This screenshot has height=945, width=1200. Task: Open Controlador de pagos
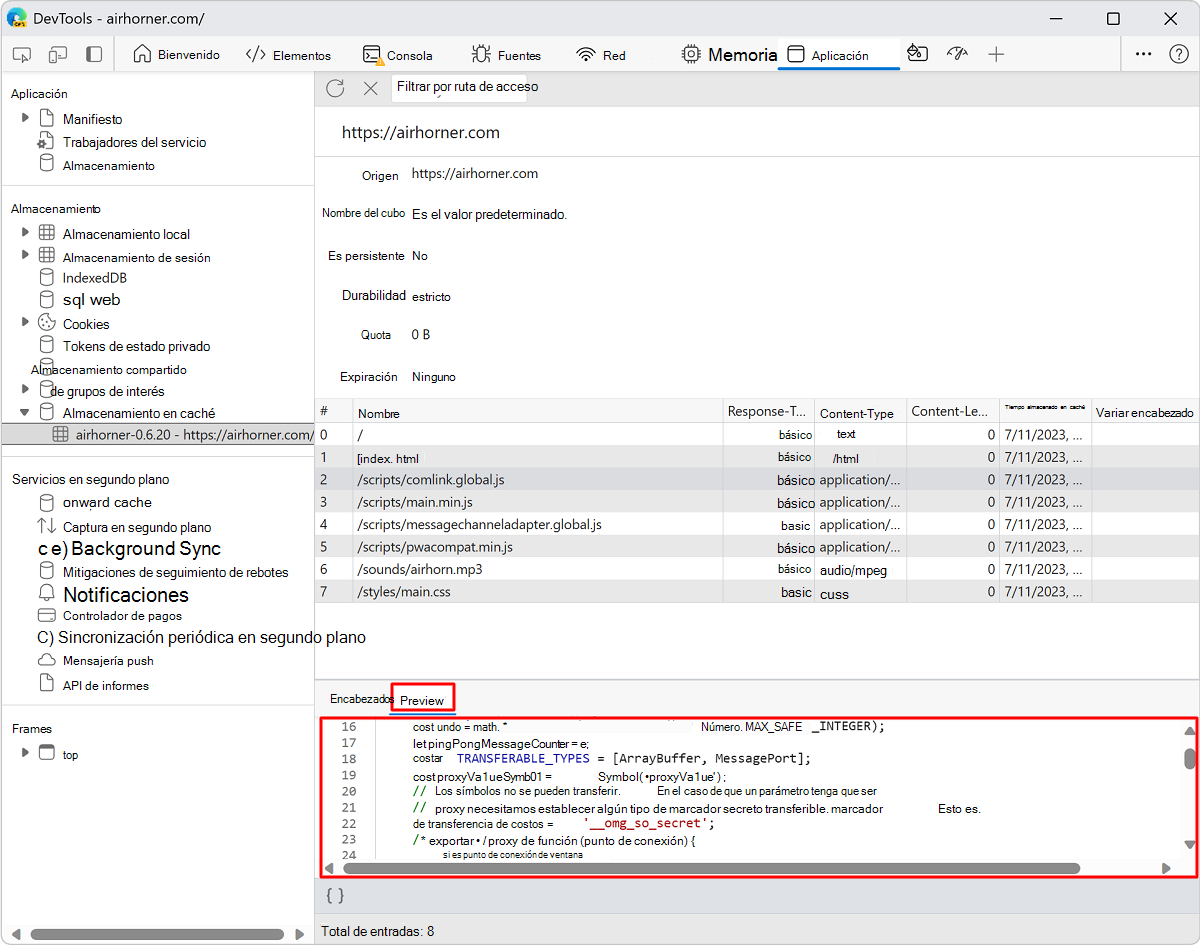122,616
